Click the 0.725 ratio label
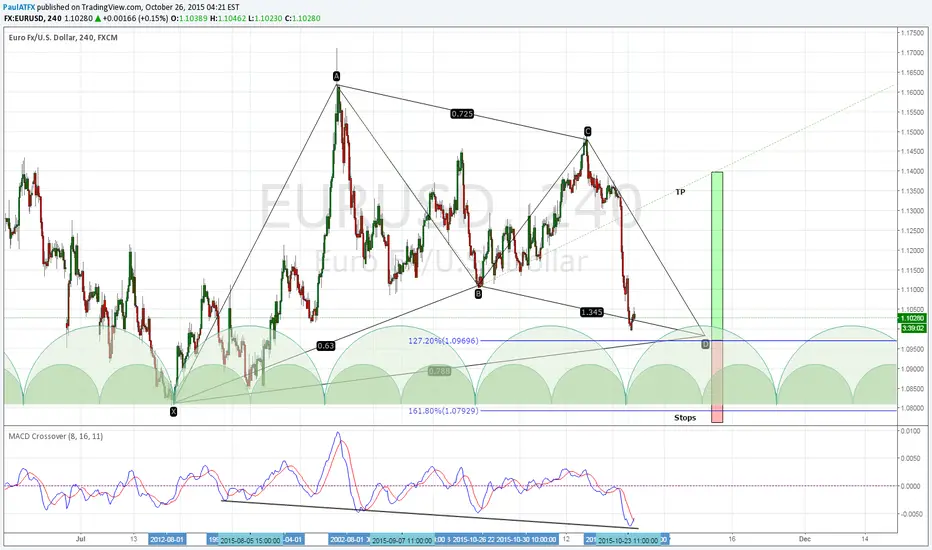 pos(462,114)
